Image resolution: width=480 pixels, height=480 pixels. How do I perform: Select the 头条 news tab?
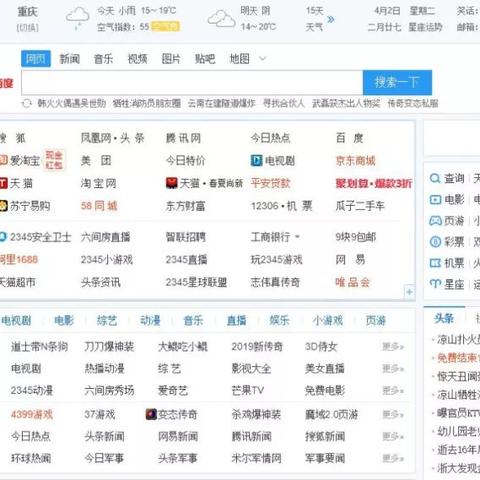pos(444,318)
